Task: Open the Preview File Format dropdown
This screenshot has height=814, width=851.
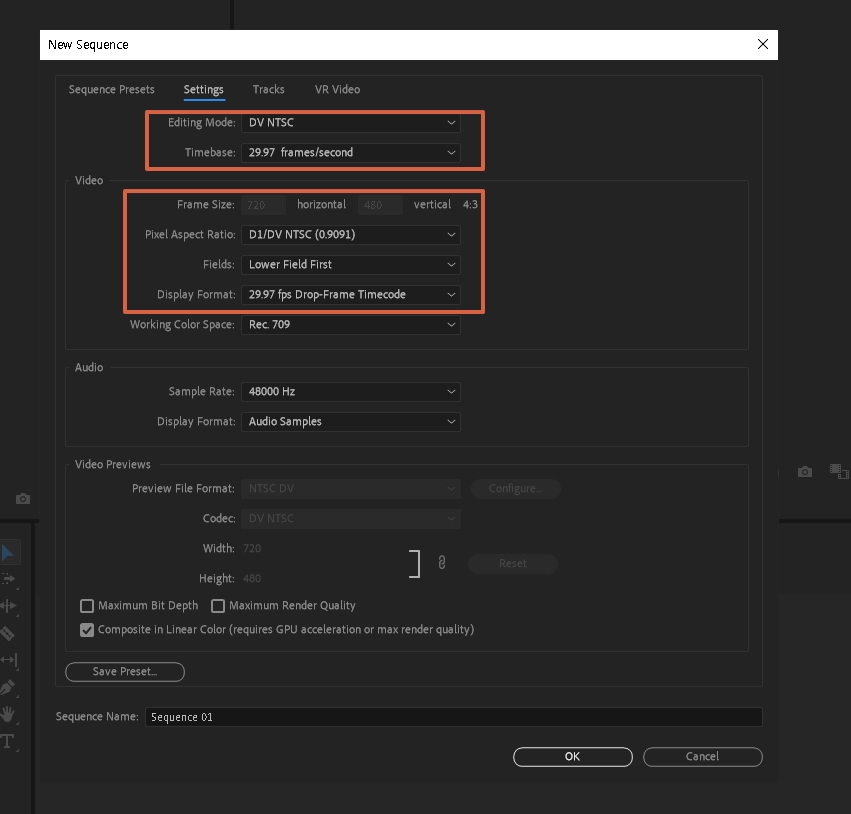Action: (x=351, y=488)
